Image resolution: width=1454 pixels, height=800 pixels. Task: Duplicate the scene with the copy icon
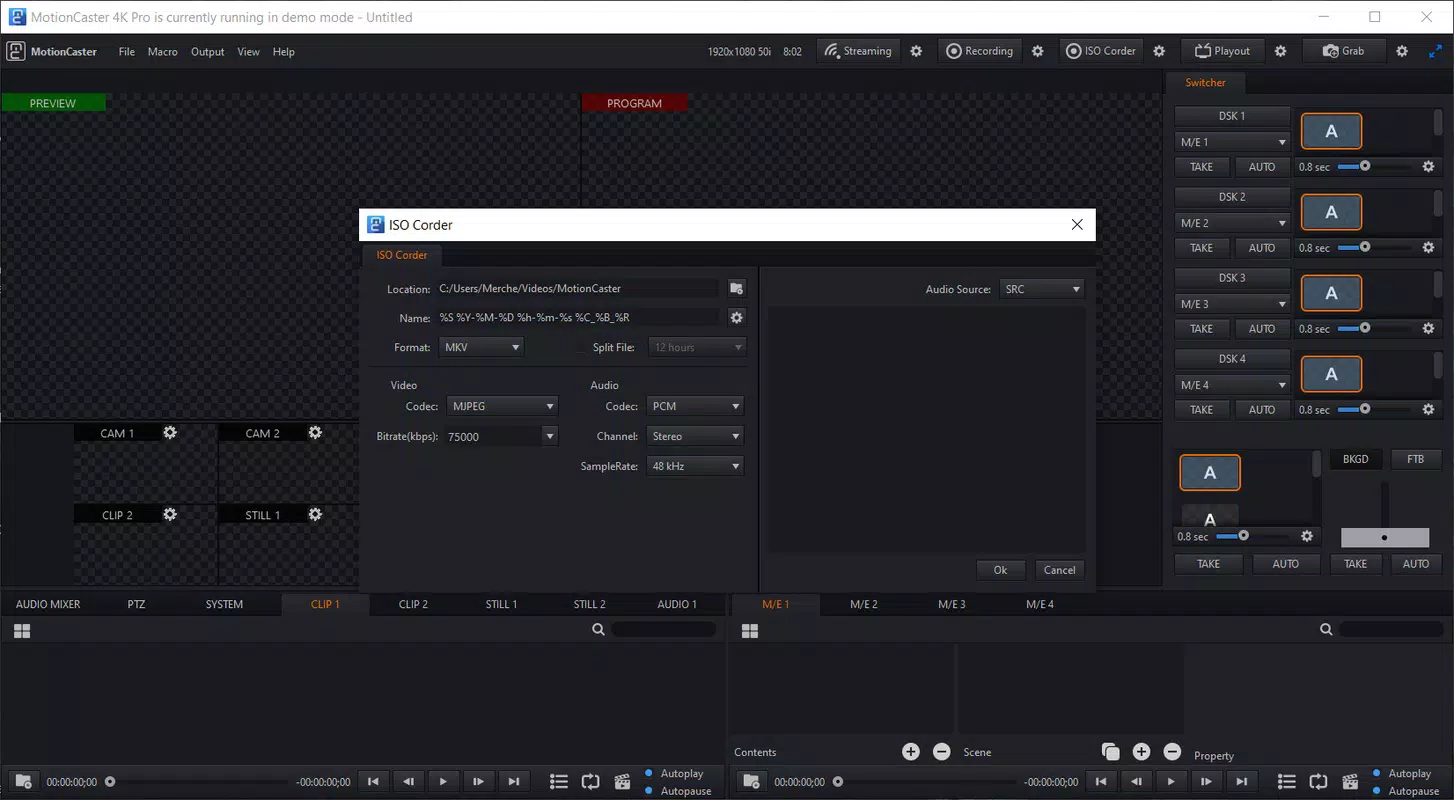pos(1110,752)
